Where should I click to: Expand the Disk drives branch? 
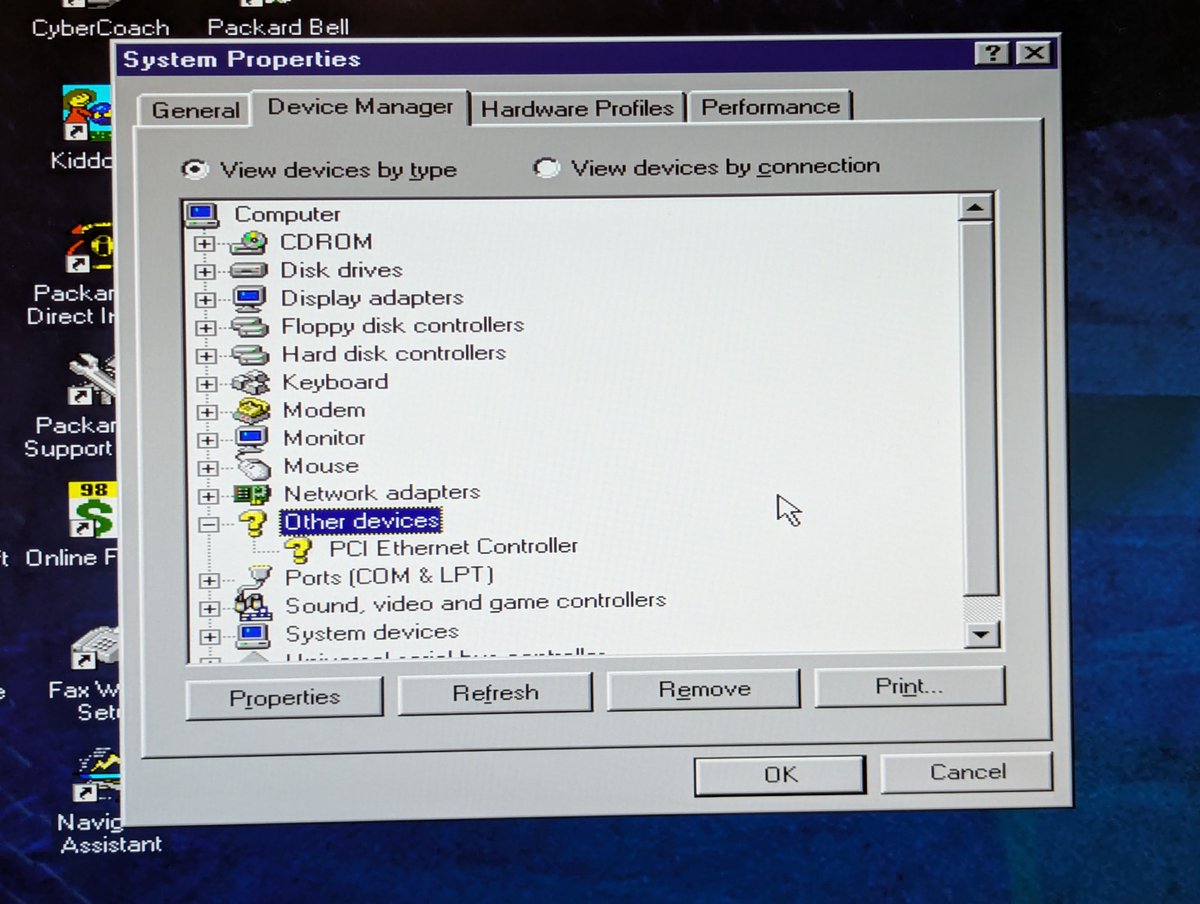[x=205, y=271]
